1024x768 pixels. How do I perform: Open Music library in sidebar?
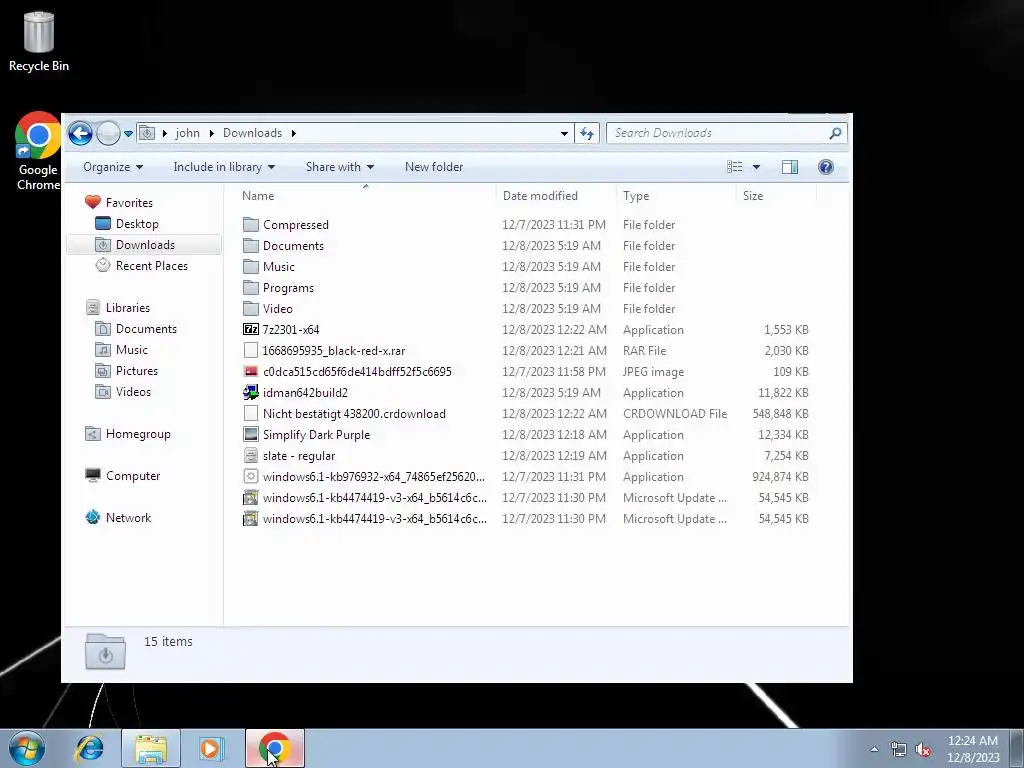[131, 350]
